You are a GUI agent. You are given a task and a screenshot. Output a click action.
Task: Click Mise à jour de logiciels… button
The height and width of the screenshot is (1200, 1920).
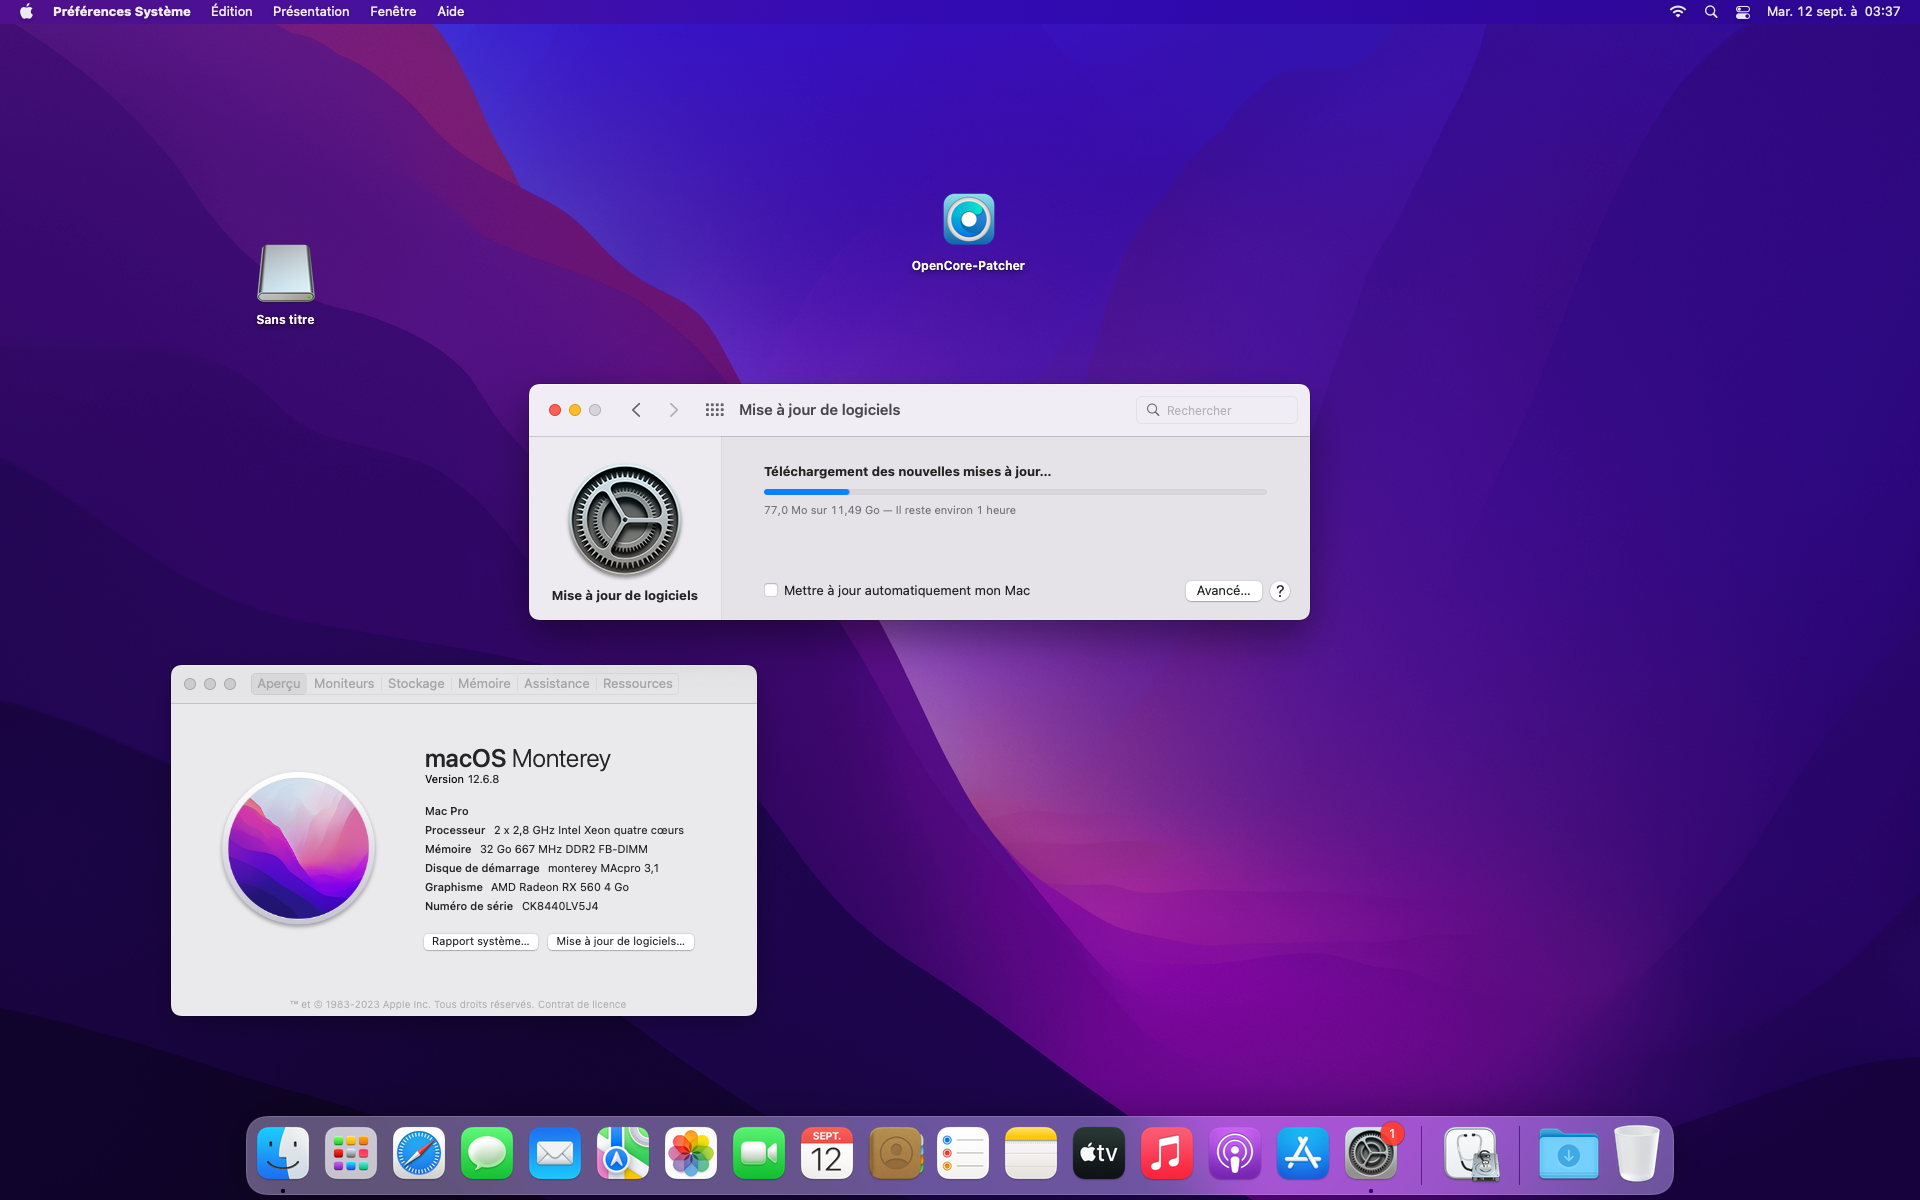click(x=620, y=942)
